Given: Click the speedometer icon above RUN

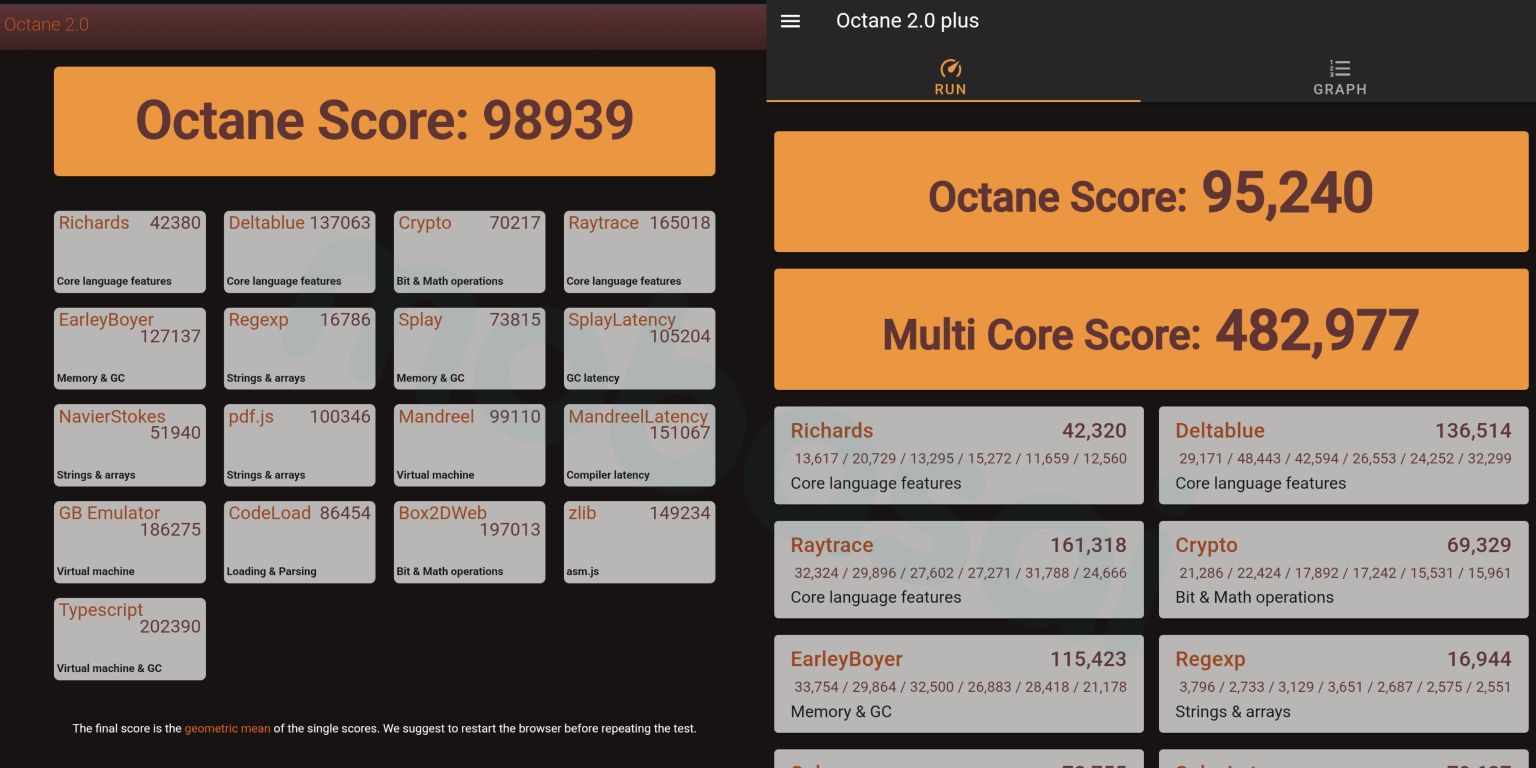Looking at the screenshot, I should tap(951, 69).
